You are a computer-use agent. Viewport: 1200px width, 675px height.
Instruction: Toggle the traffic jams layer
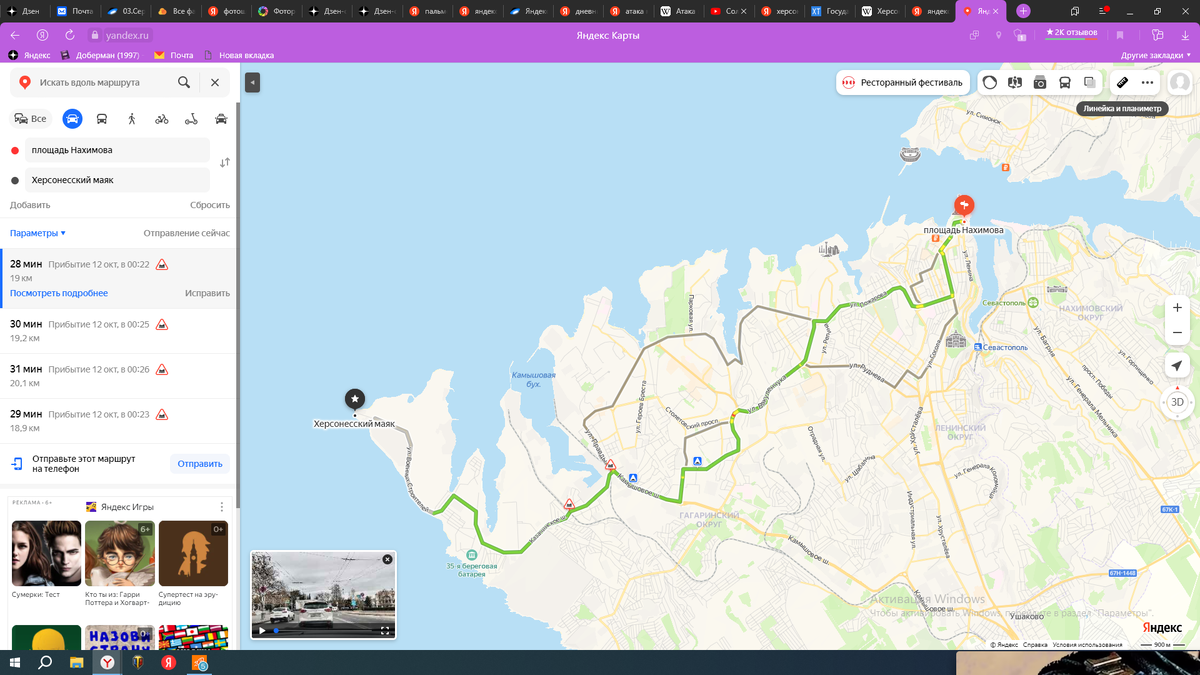click(991, 82)
